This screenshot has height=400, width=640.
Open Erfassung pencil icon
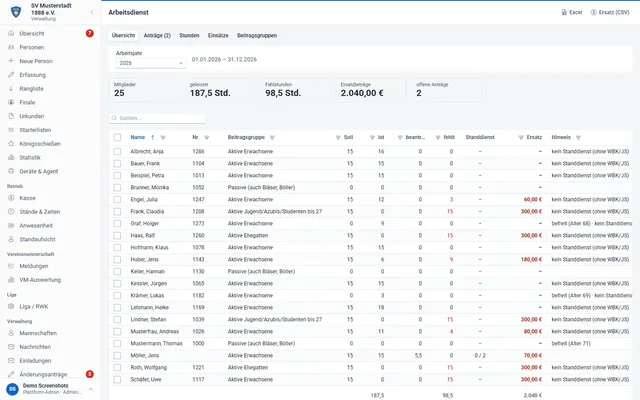pyautogui.click(x=11, y=75)
